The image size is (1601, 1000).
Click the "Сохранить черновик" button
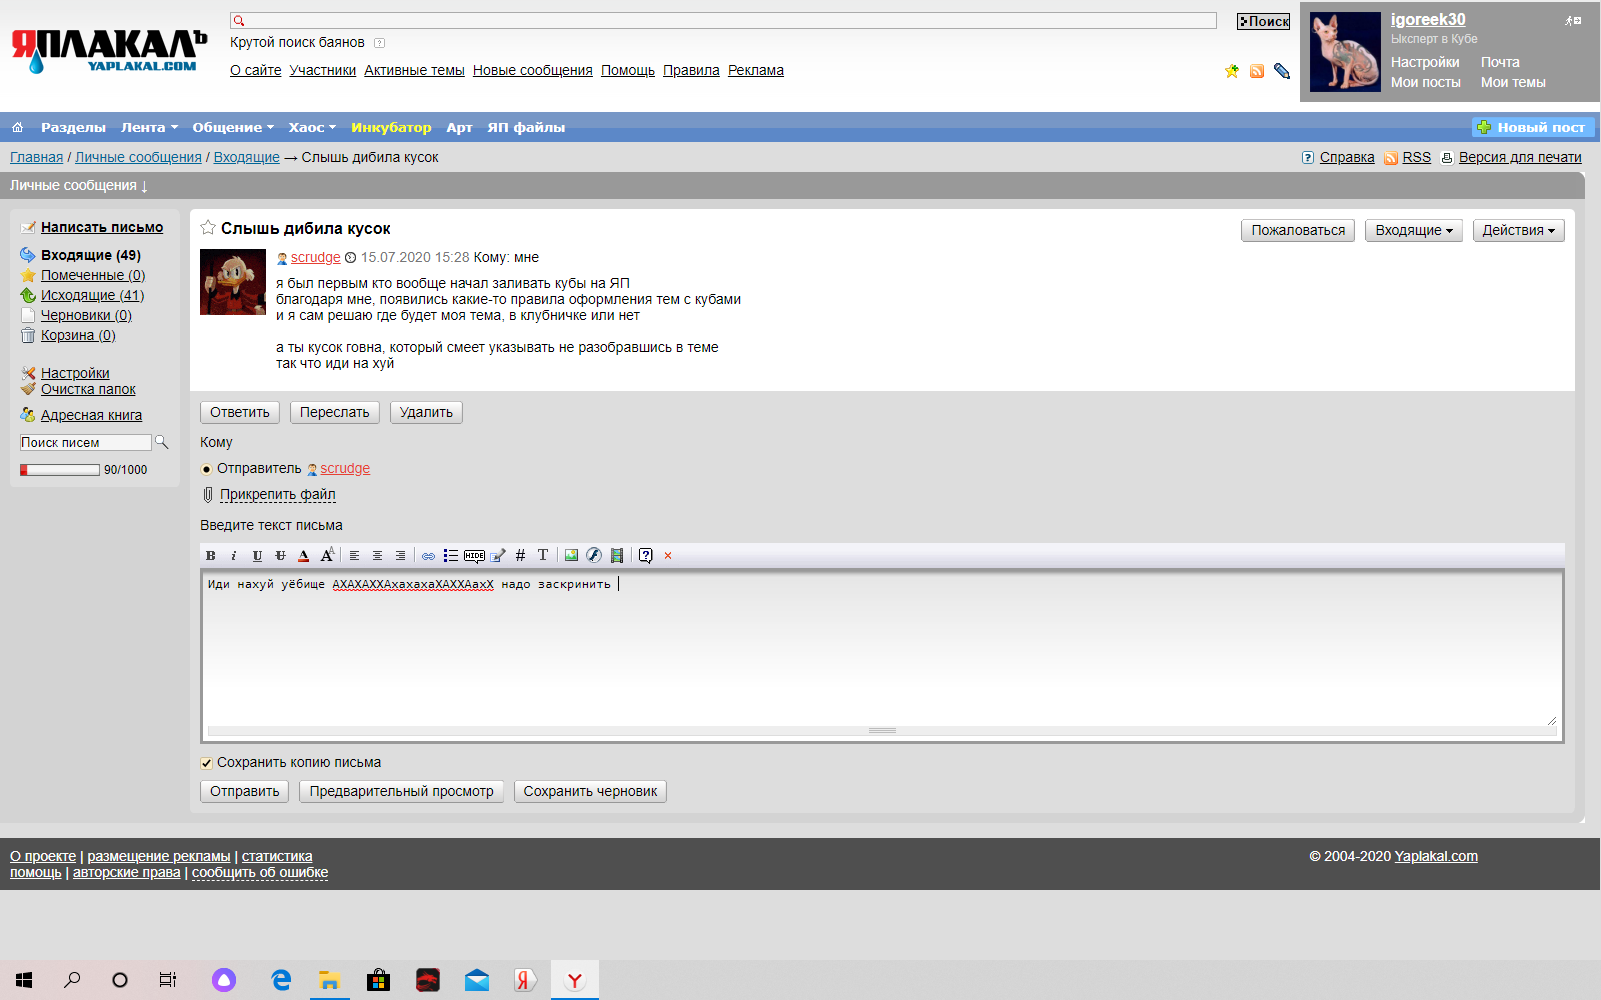590,791
